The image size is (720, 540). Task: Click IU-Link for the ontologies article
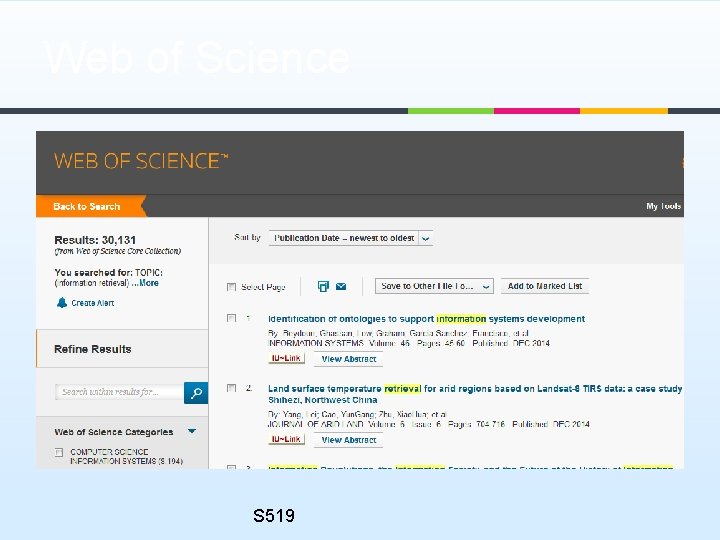(x=286, y=358)
